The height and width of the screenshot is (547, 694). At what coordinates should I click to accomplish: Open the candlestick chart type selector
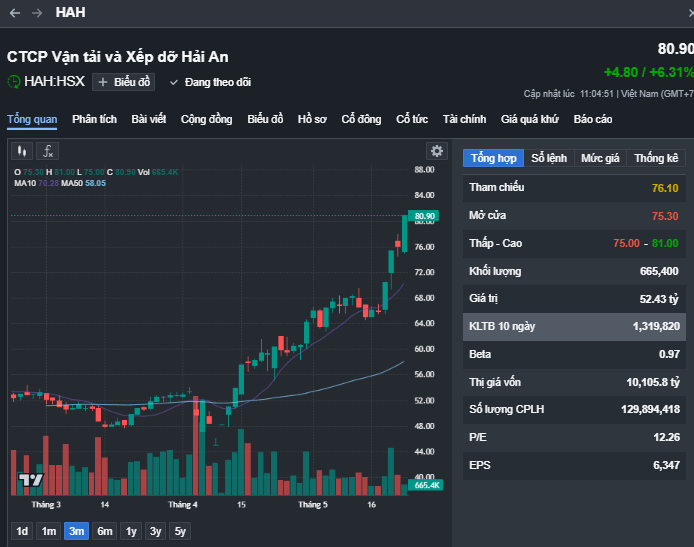point(22,151)
